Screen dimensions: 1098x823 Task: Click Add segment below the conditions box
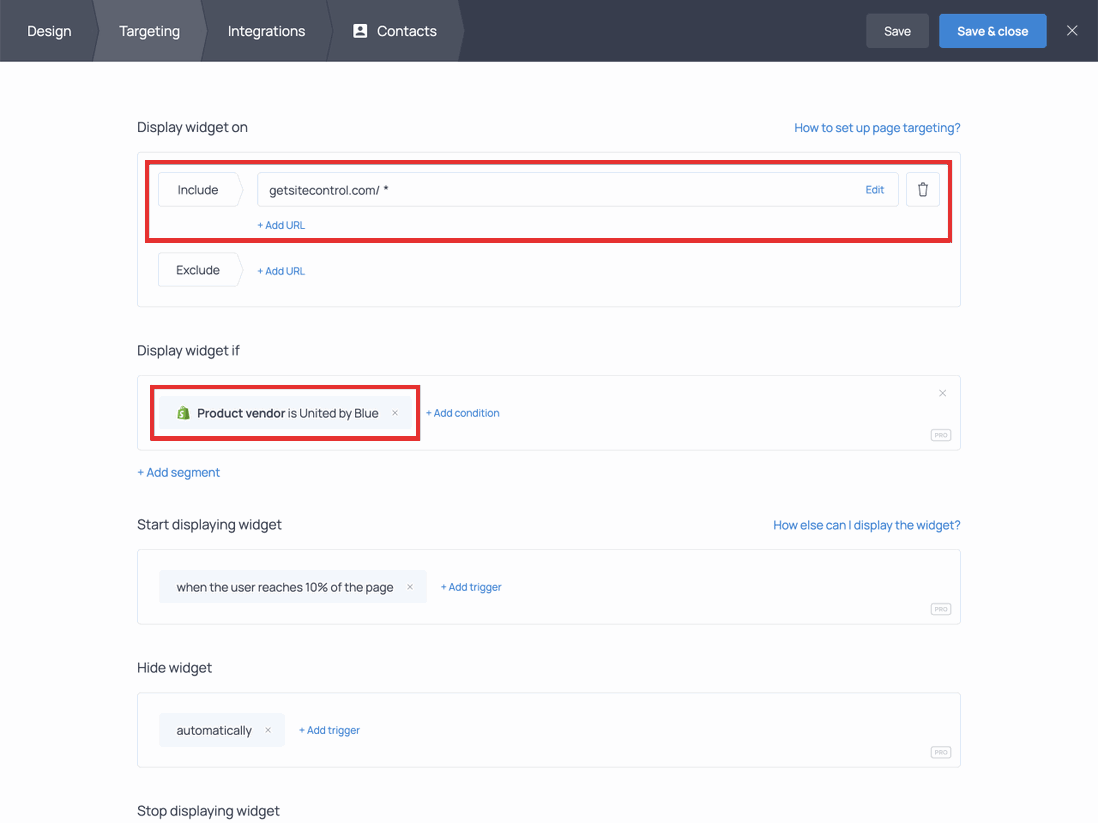coord(178,471)
